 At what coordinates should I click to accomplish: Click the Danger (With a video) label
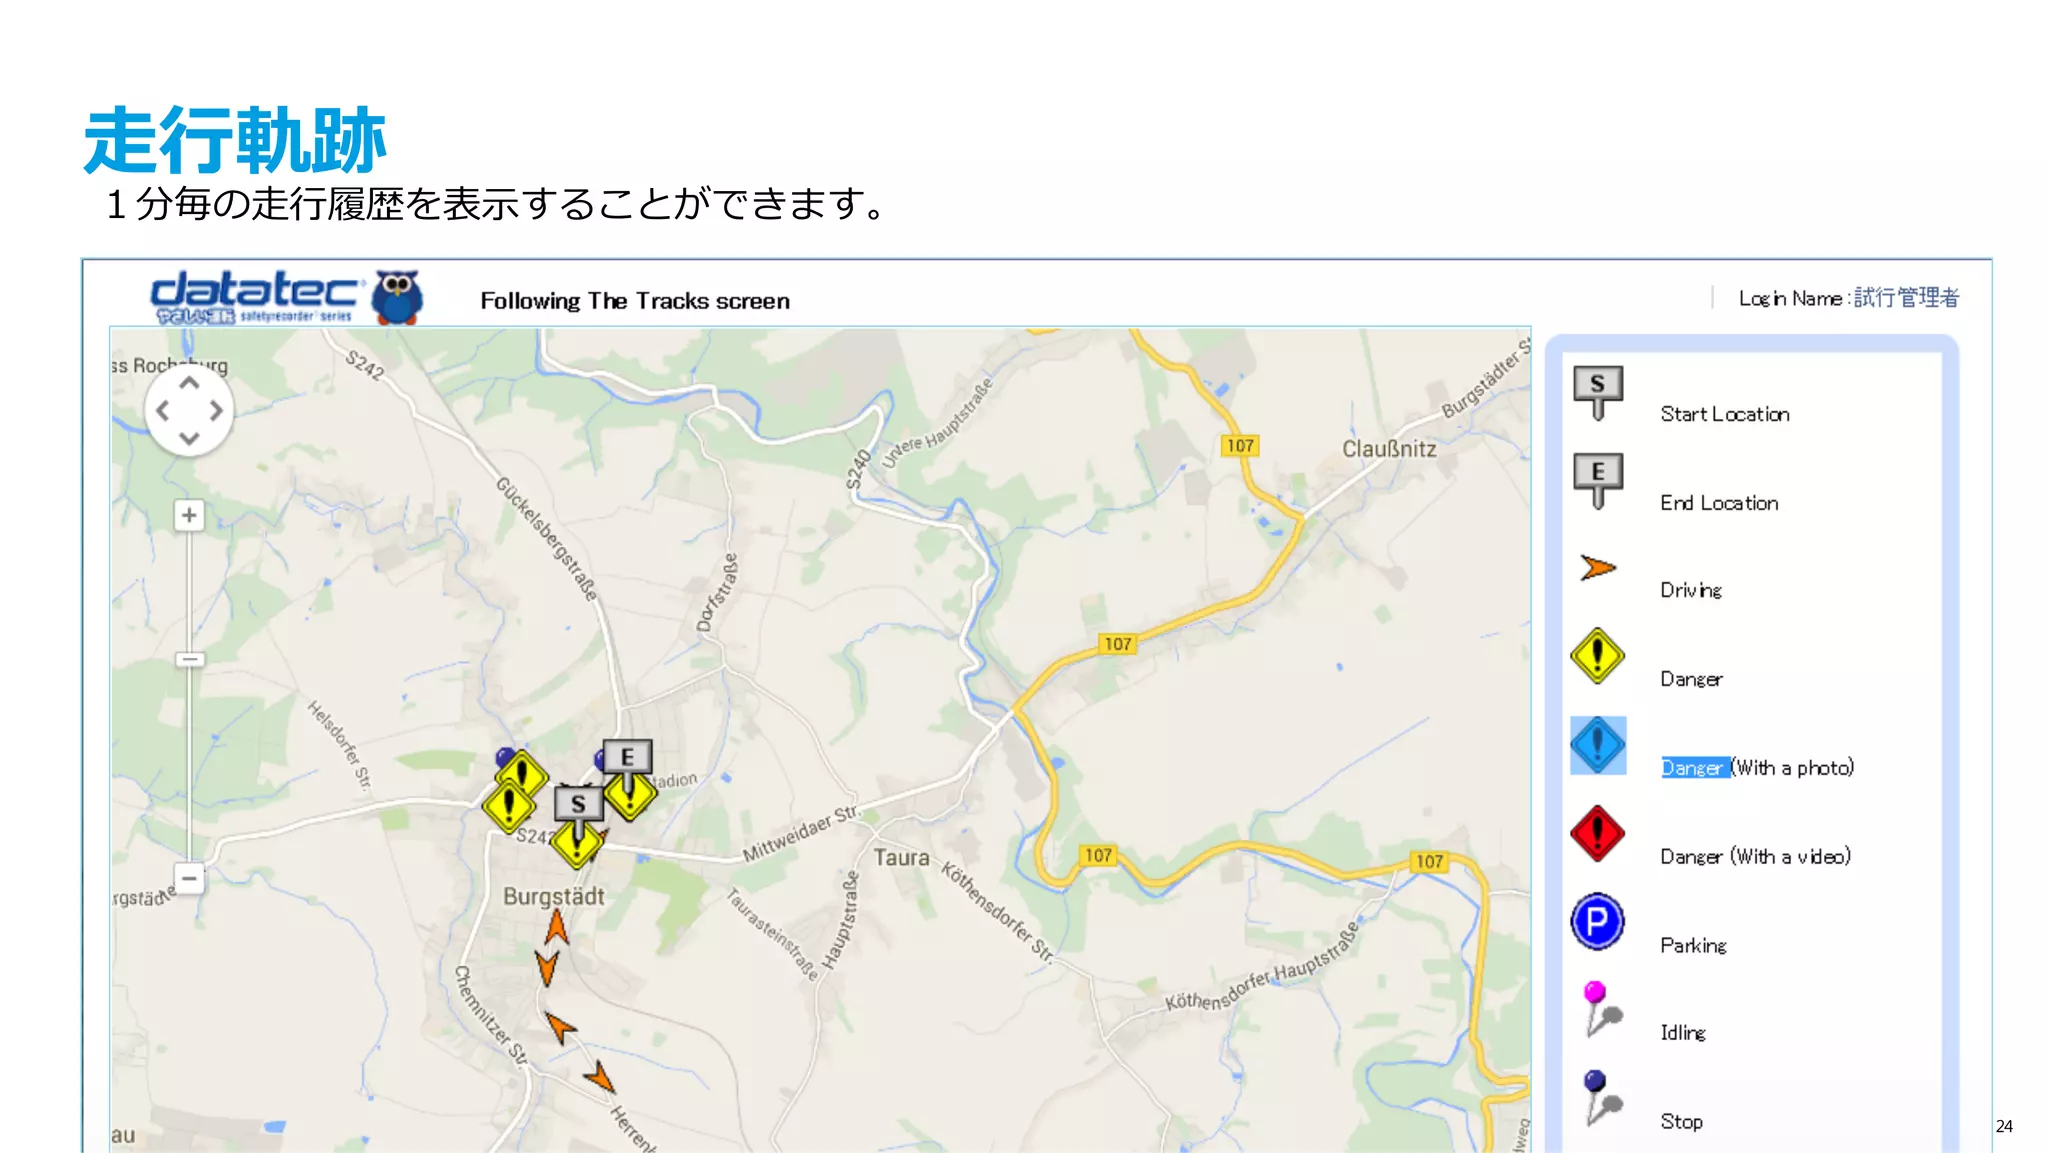[1755, 856]
